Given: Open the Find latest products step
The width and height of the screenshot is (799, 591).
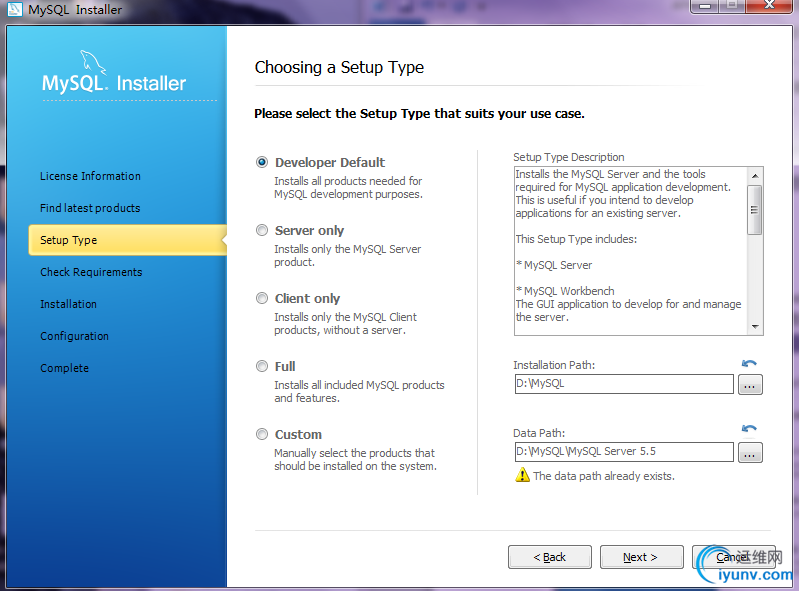Looking at the screenshot, I should pyautogui.click(x=90, y=208).
